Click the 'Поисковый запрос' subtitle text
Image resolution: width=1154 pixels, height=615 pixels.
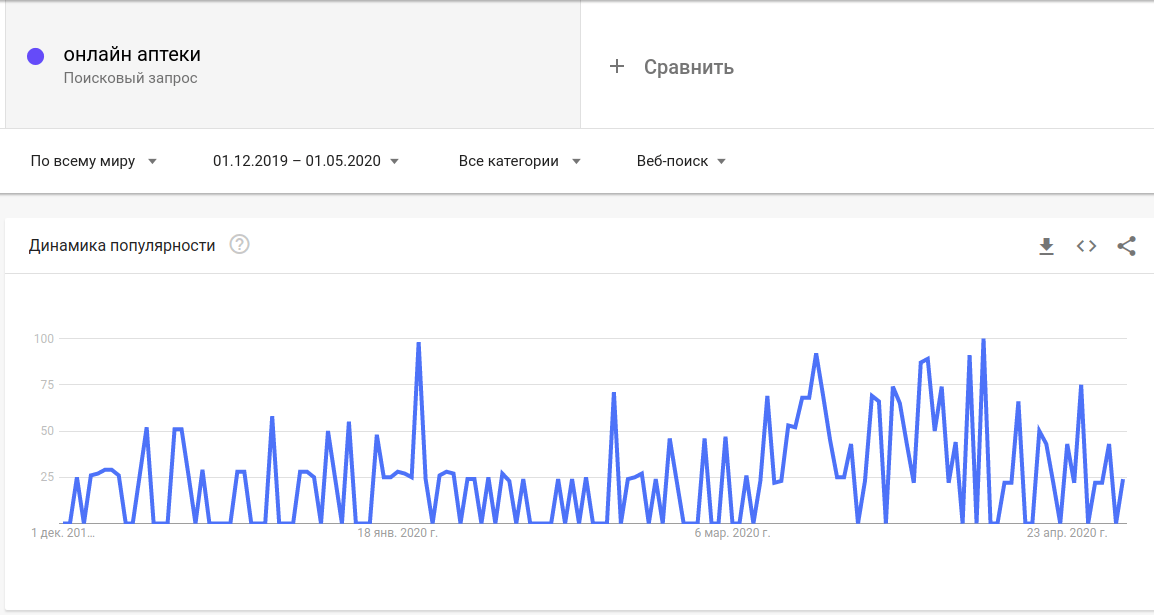coord(130,78)
